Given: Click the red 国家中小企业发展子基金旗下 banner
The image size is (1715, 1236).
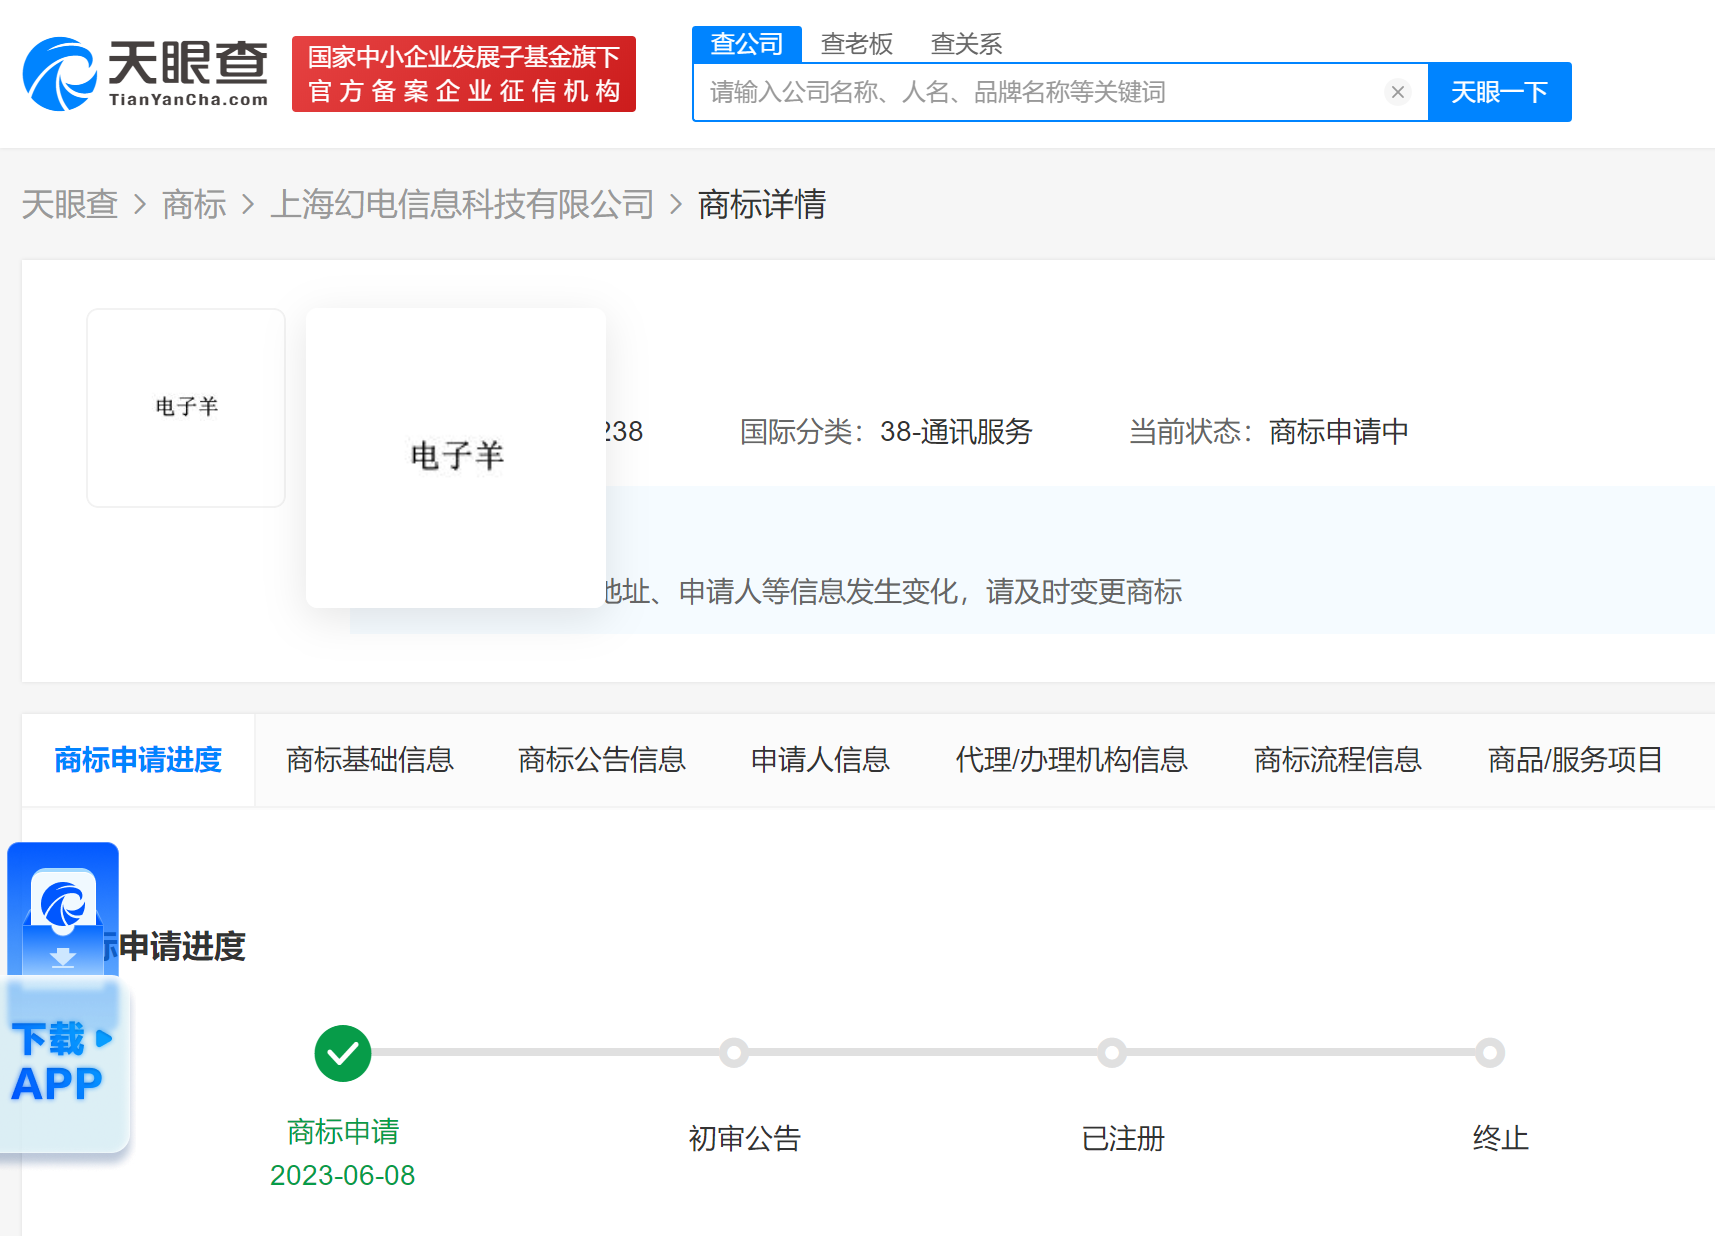Looking at the screenshot, I should pos(464,74).
